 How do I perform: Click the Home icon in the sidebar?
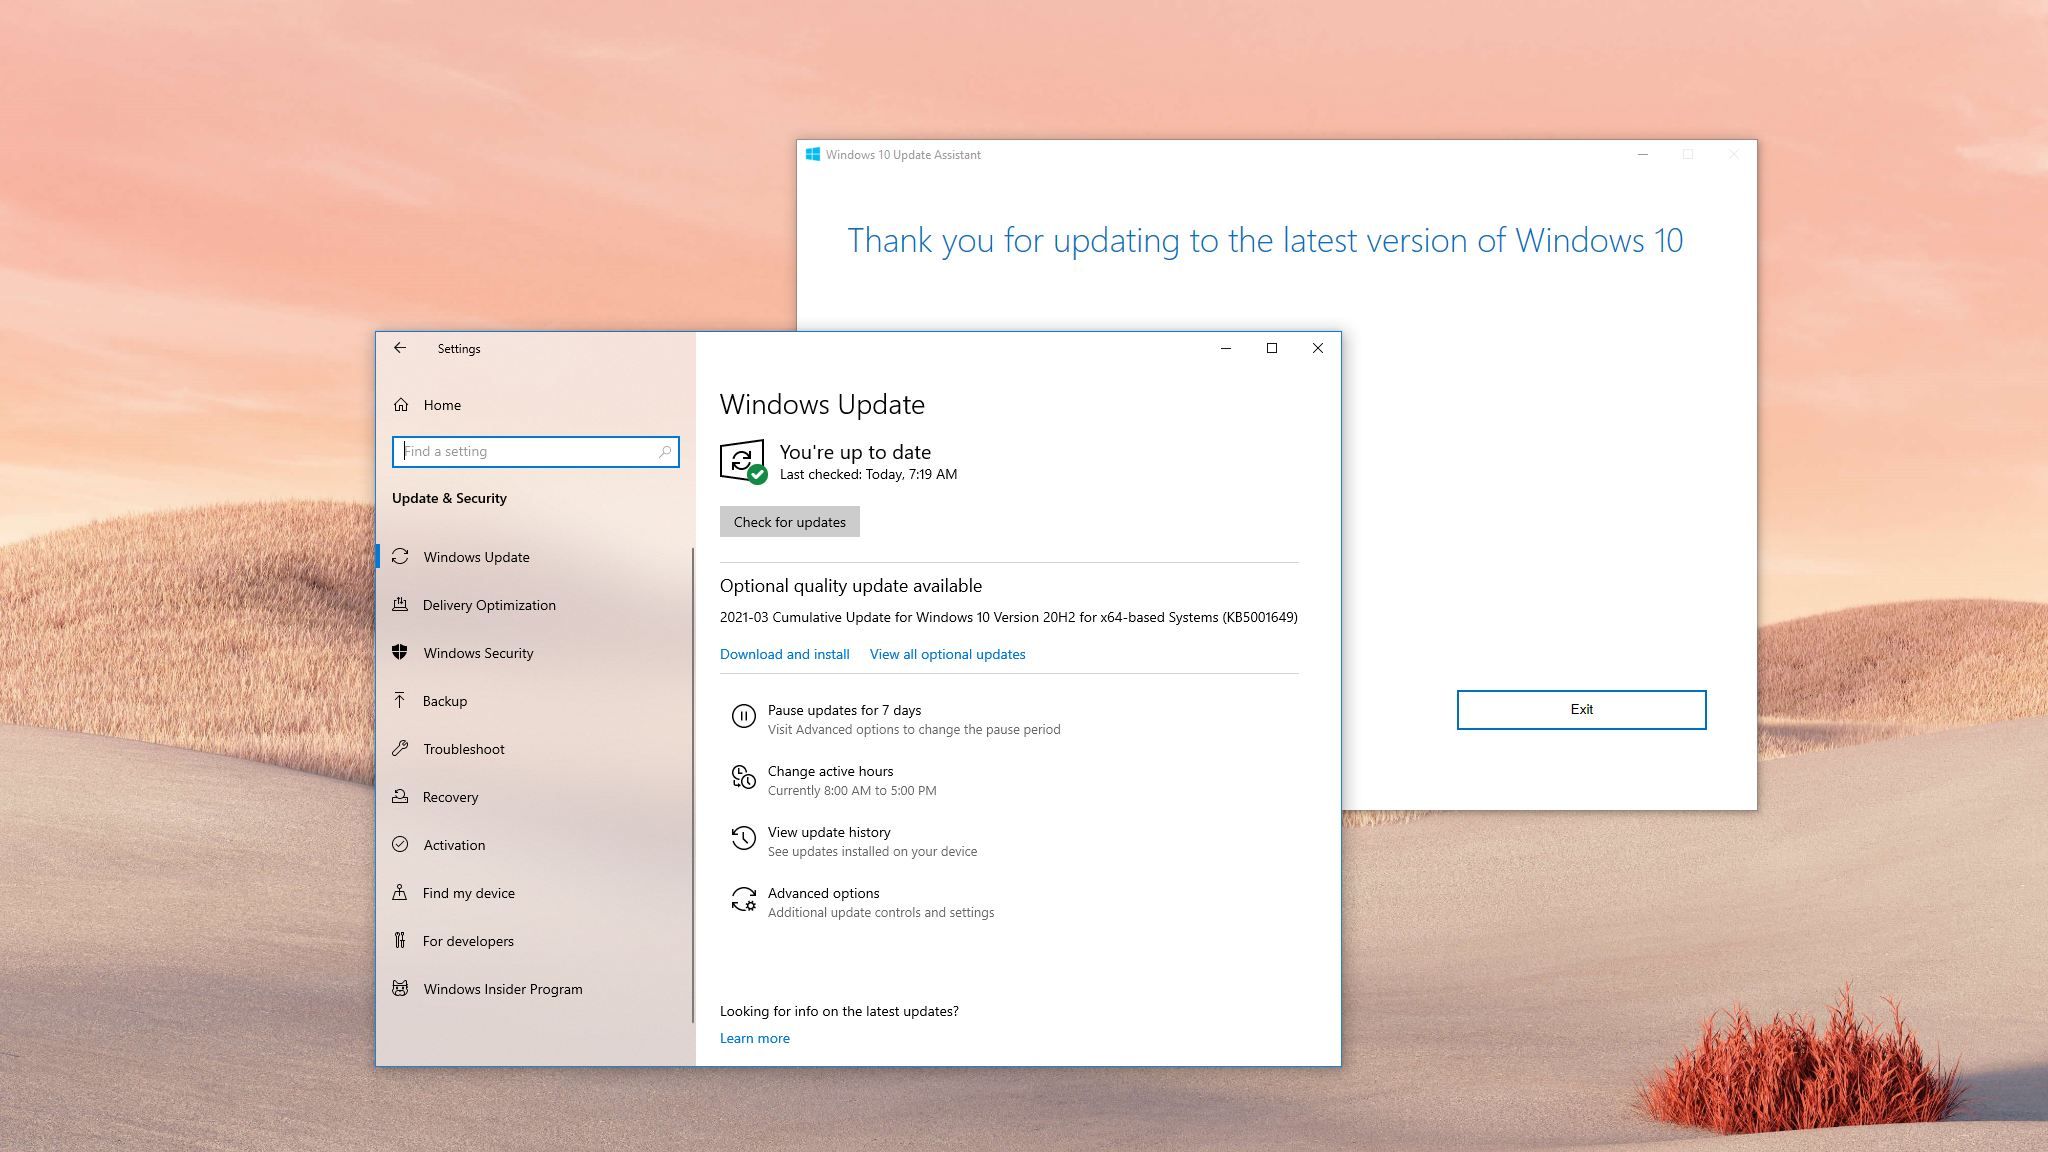pyautogui.click(x=401, y=405)
